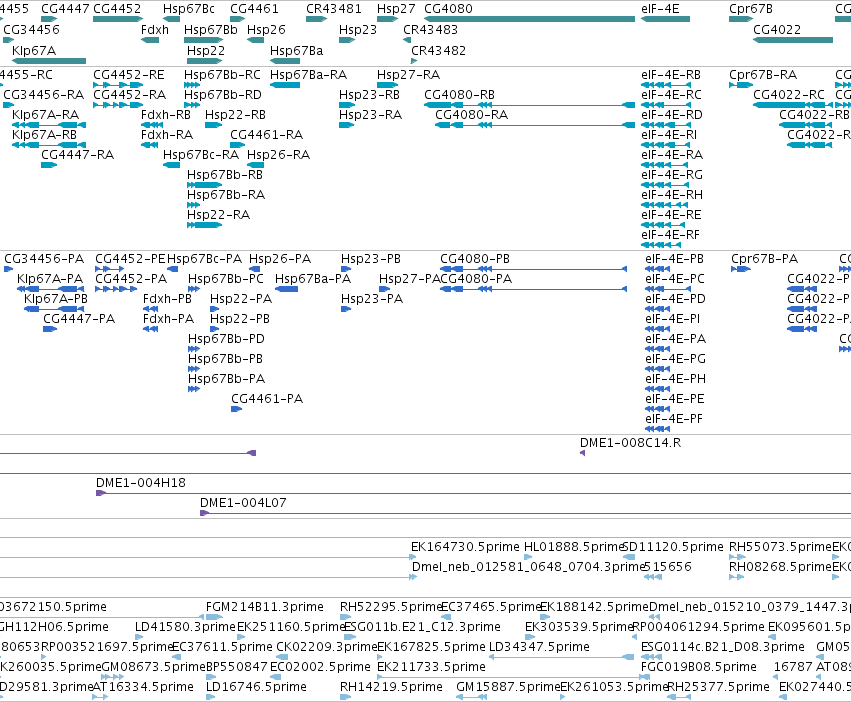Select the Klp67A gene label
This screenshot has height=702, width=851.
click(34, 50)
